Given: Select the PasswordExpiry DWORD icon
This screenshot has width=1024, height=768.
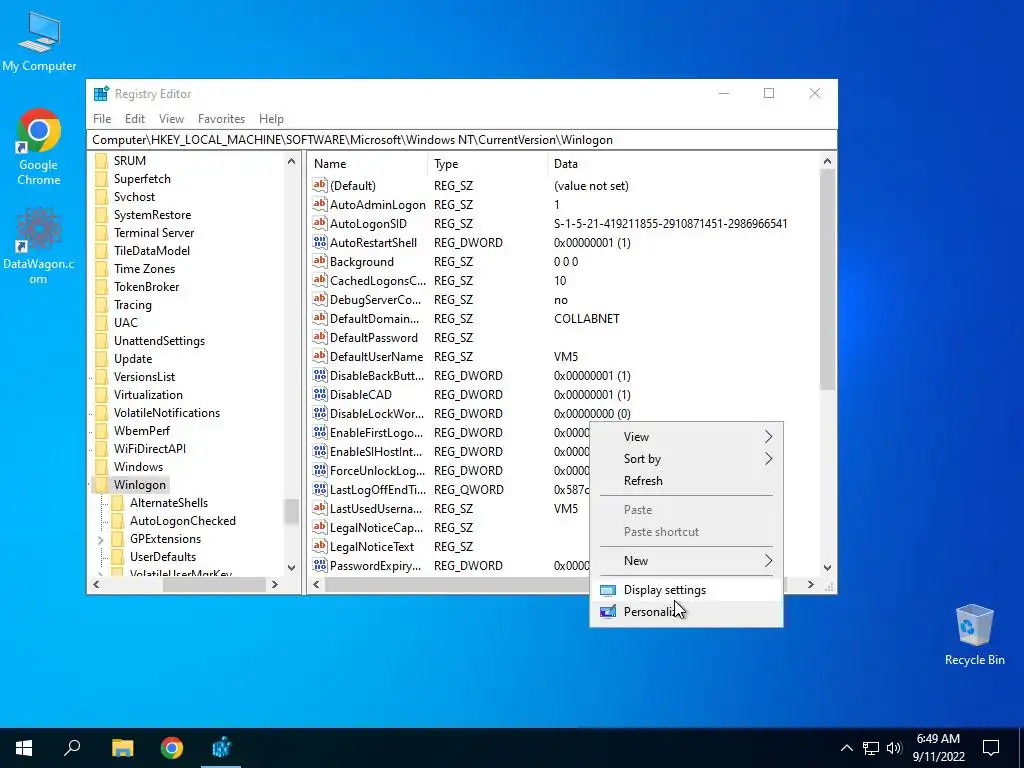Looking at the screenshot, I should coord(319,565).
